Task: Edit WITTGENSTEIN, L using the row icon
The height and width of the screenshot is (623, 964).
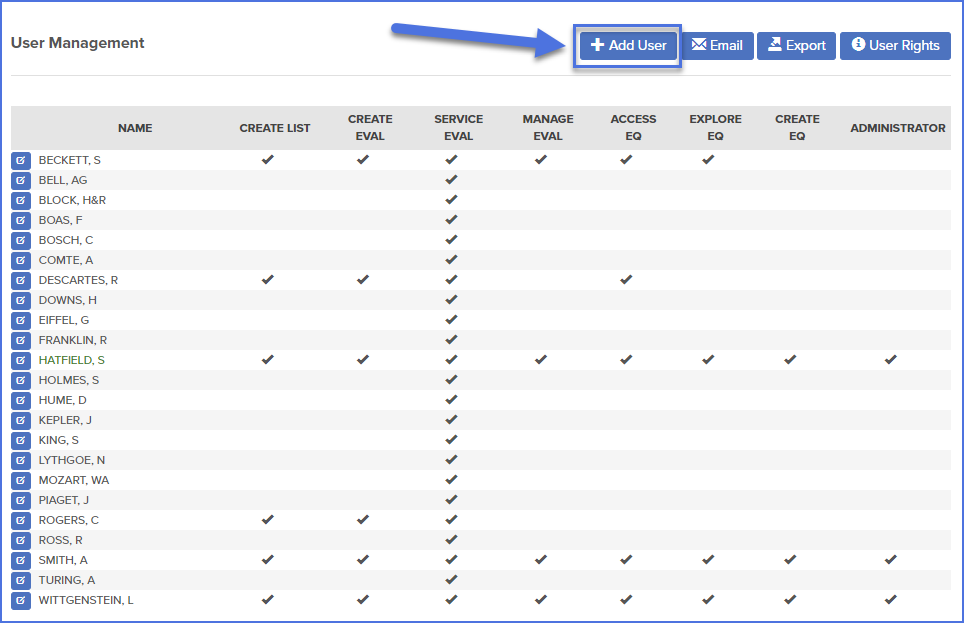Action: pyautogui.click(x=21, y=600)
